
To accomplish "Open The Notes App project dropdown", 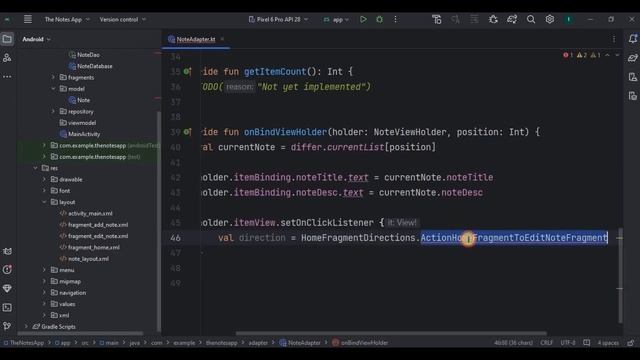I will 67,19.
